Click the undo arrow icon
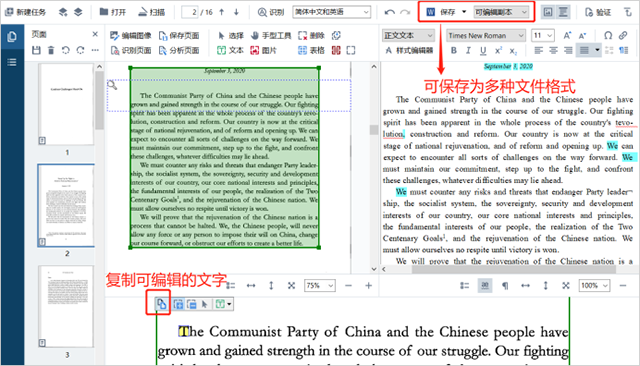 tap(390, 12)
